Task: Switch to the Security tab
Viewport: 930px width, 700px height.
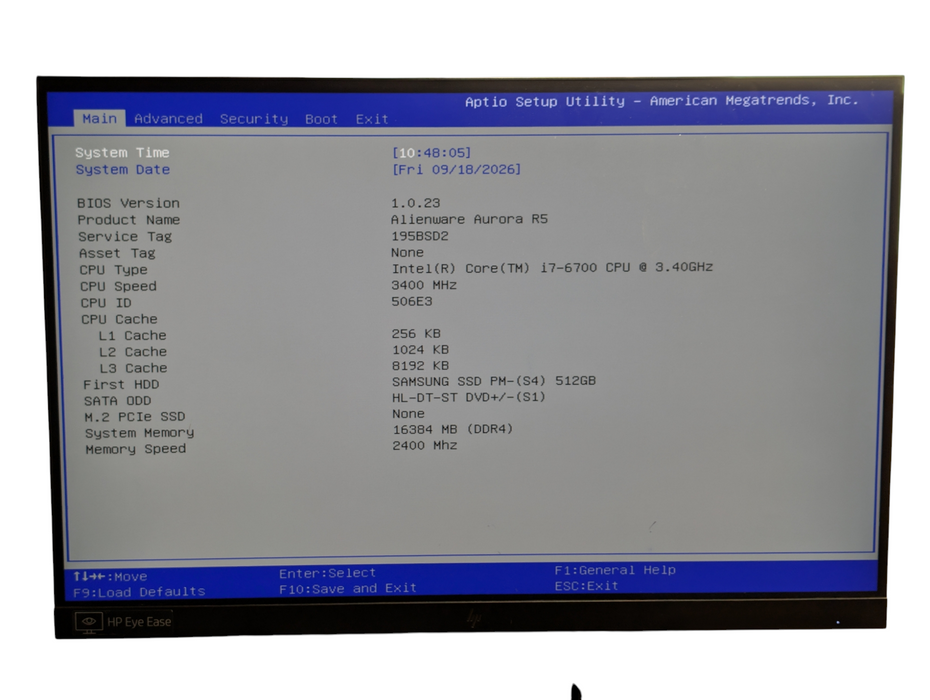Action: (x=254, y=119)
